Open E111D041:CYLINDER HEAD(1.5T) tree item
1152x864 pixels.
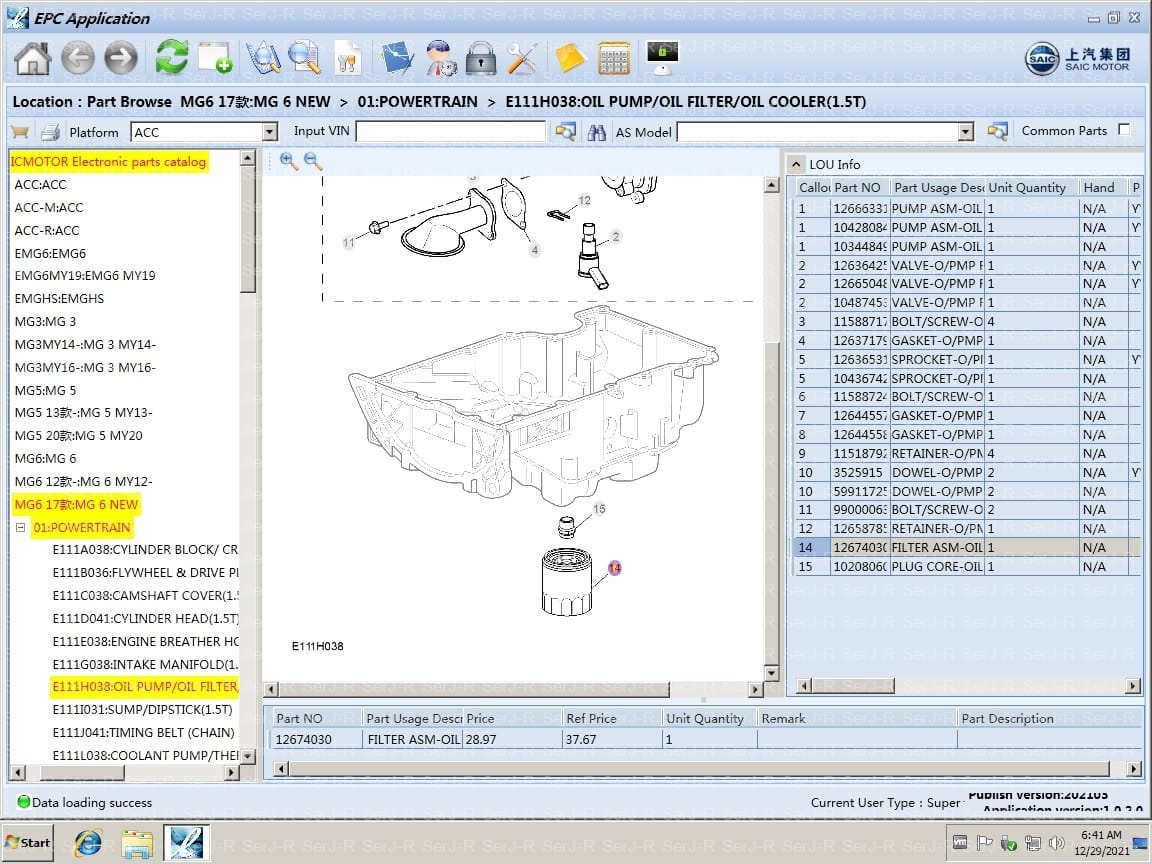click(x=145, y=619)
